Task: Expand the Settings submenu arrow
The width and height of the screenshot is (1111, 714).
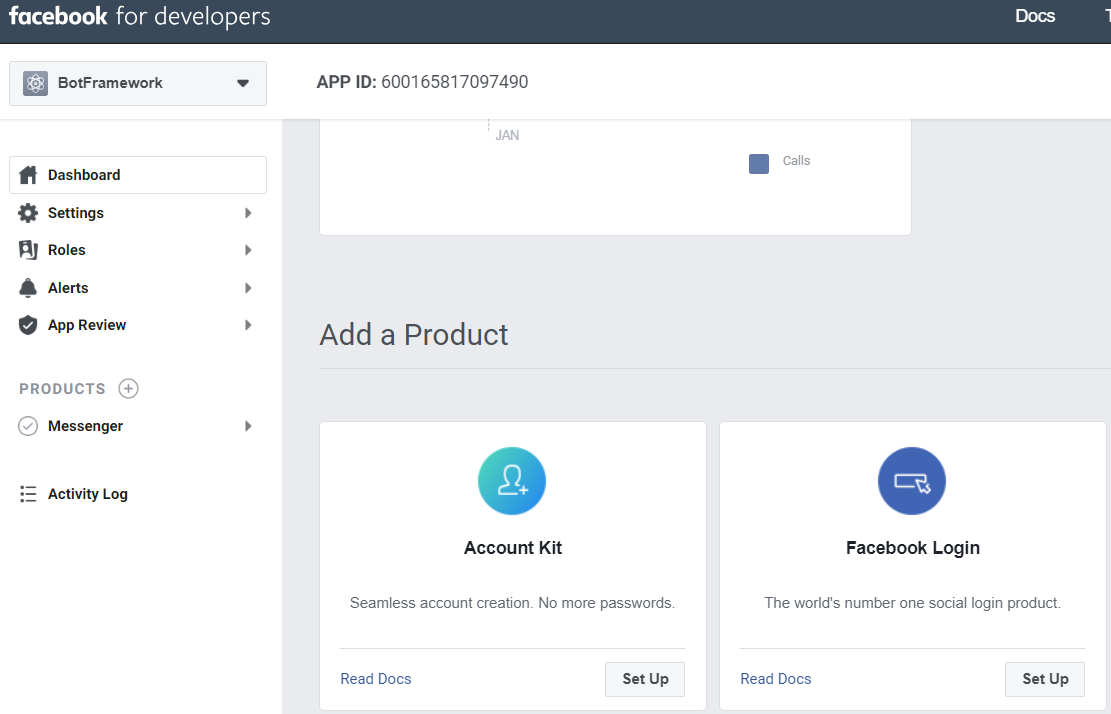Action: [248, 213]
